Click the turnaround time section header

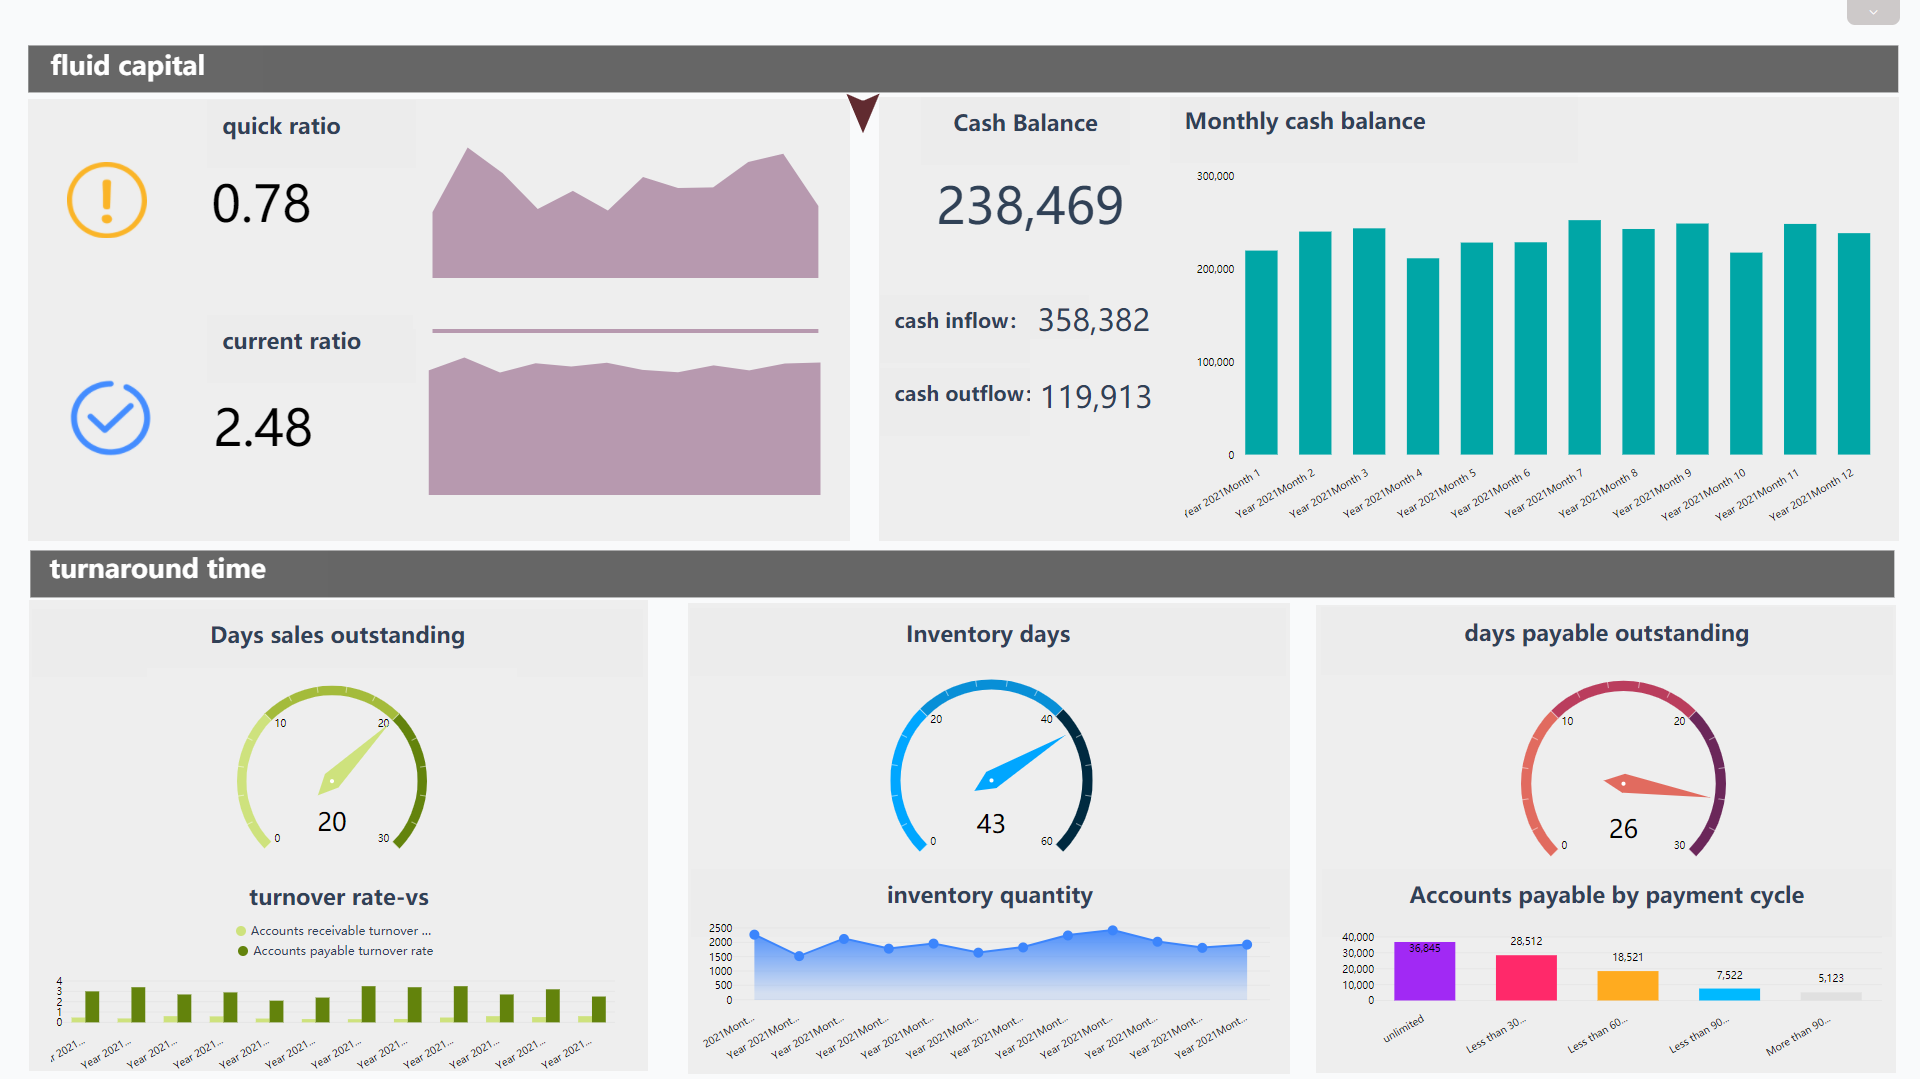[962, 573]
